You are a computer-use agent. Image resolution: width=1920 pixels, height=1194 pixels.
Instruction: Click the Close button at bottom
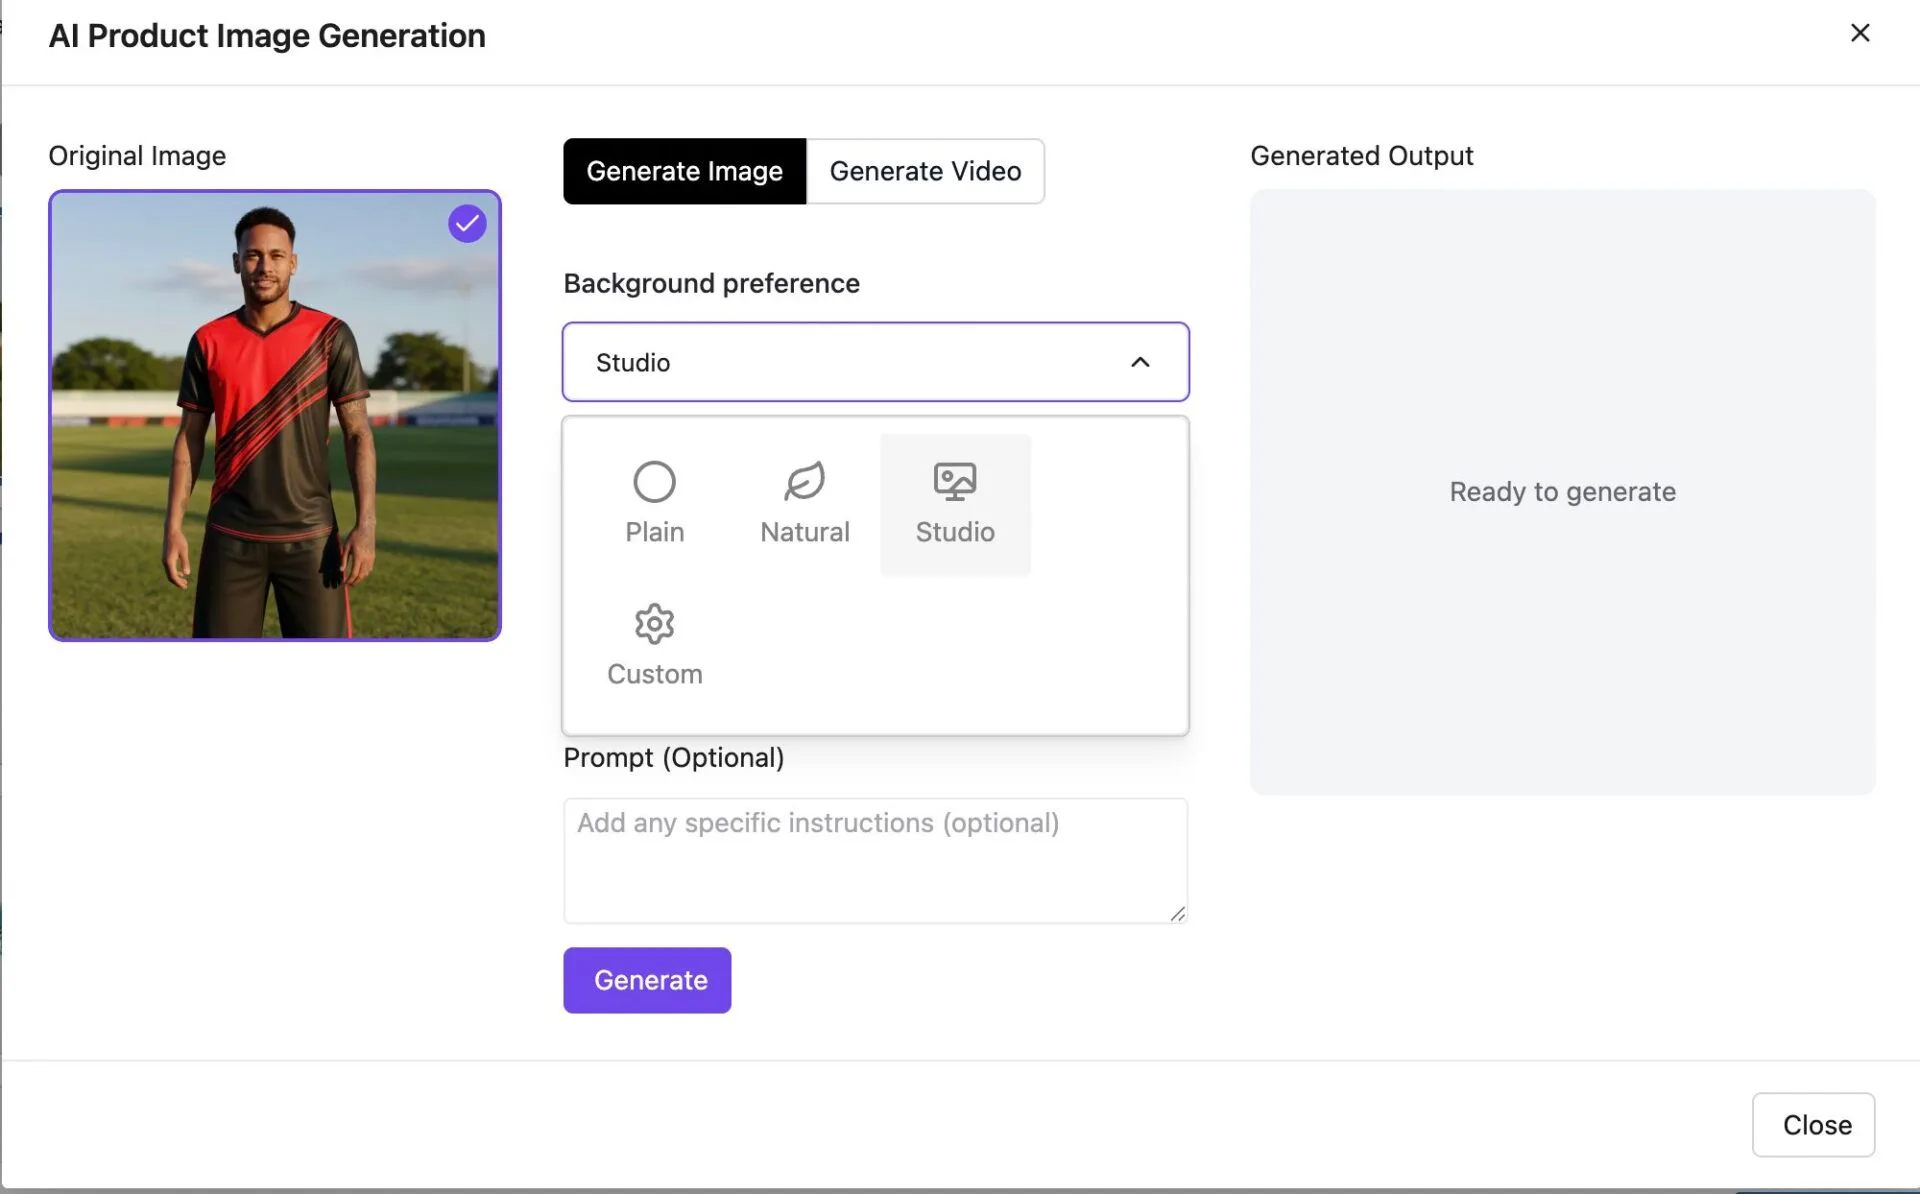pos(1813,1125)
